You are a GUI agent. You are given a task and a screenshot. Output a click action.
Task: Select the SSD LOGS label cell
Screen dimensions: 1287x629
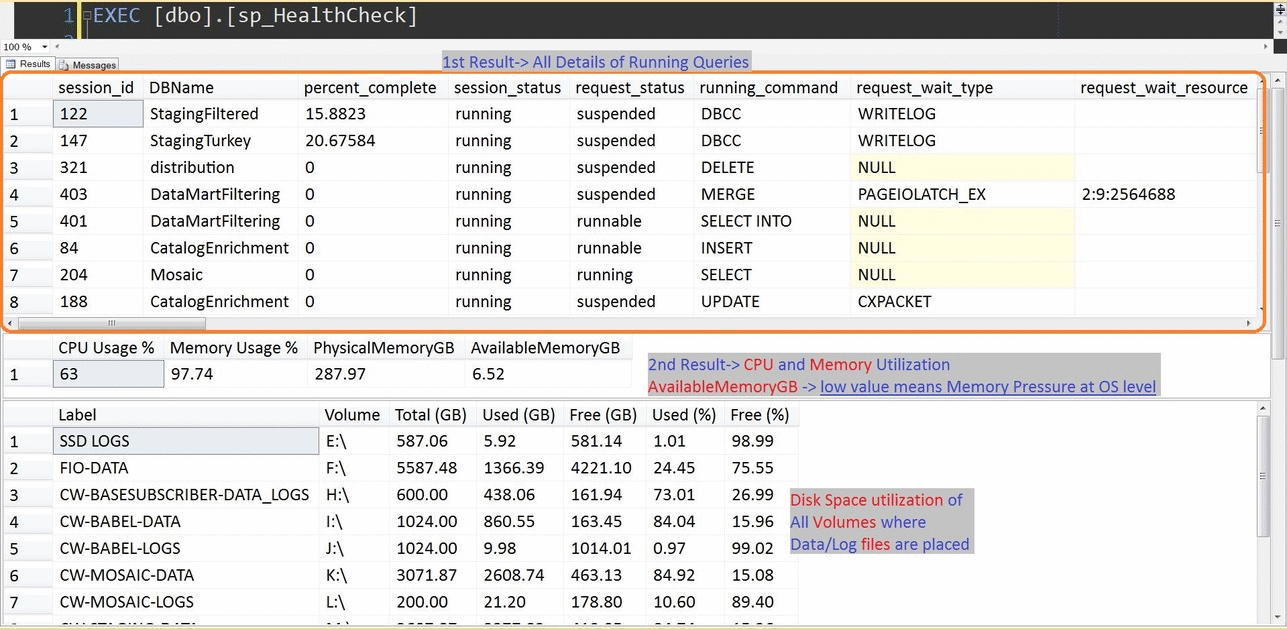tap(186, 441)
